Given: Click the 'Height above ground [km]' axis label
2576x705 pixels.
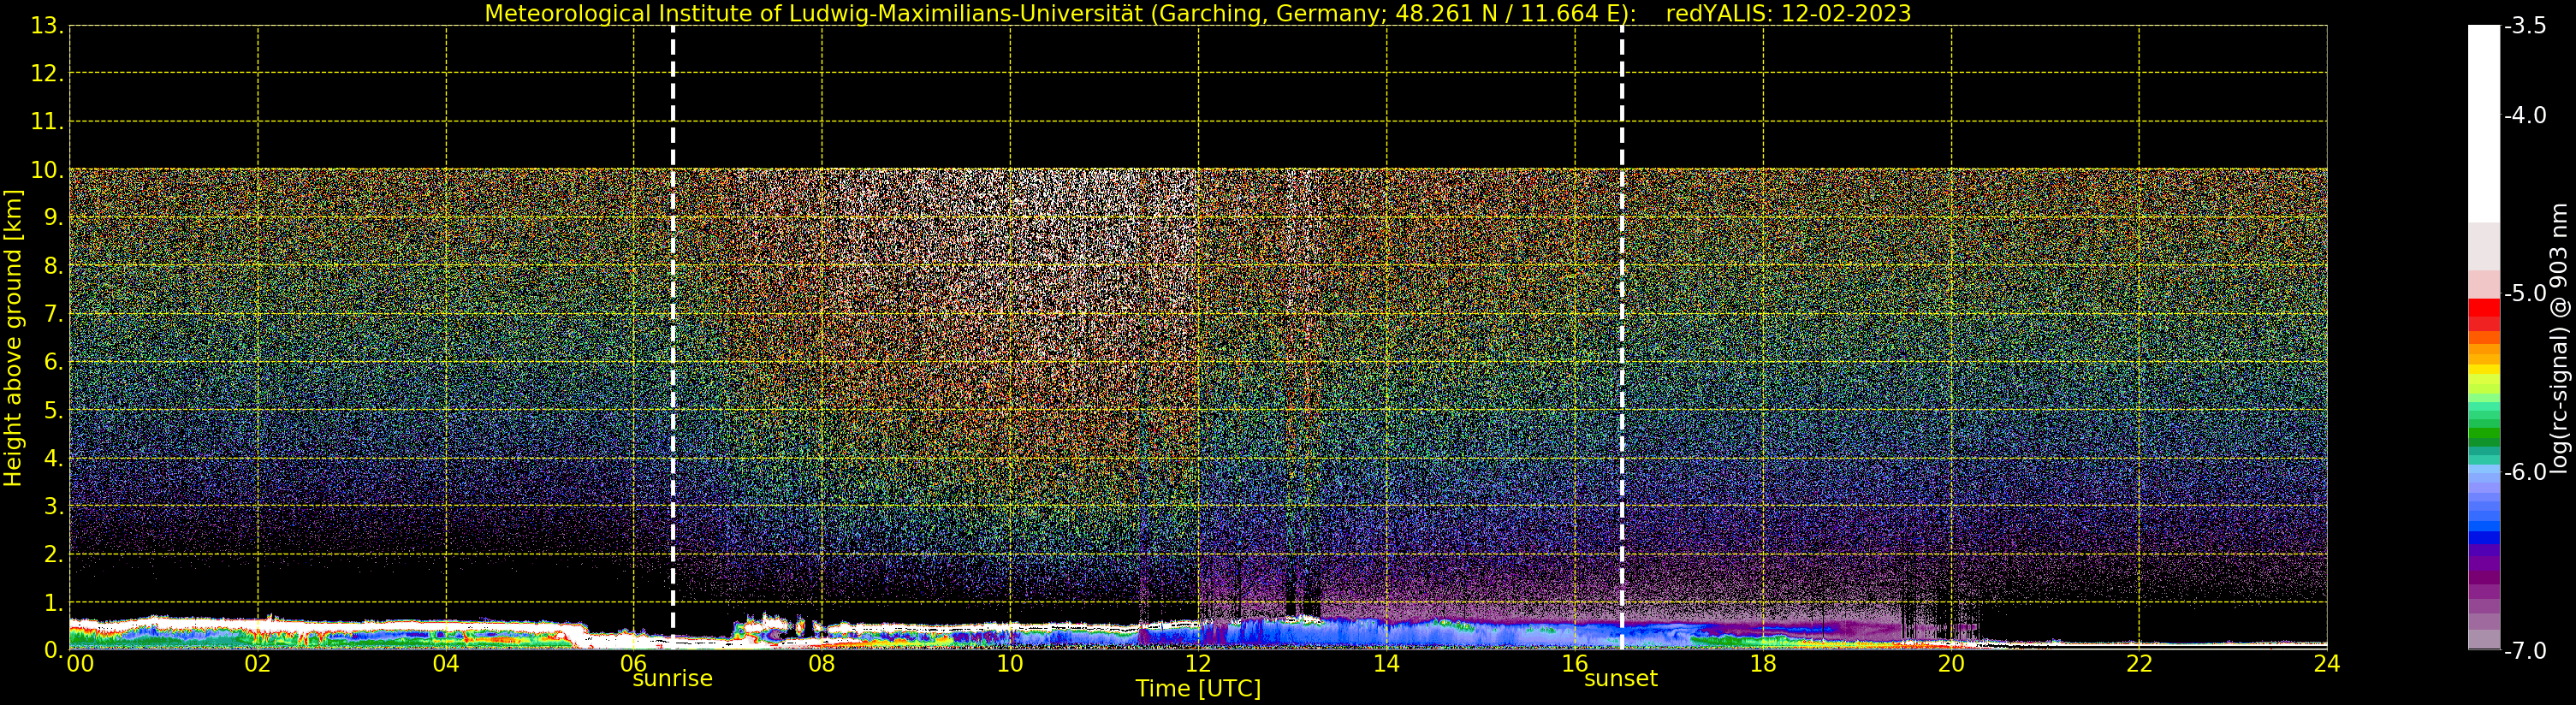Looking at the screenshot, I should click(x=13, y=338).
